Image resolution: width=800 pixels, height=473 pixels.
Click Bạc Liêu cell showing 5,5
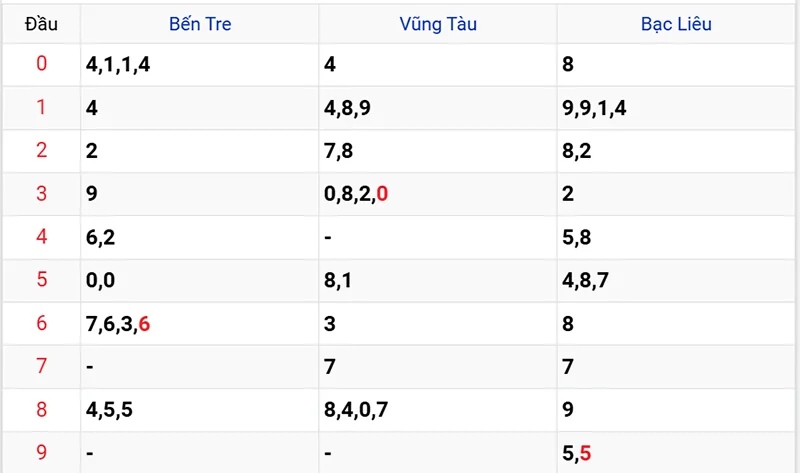point(577,452)
